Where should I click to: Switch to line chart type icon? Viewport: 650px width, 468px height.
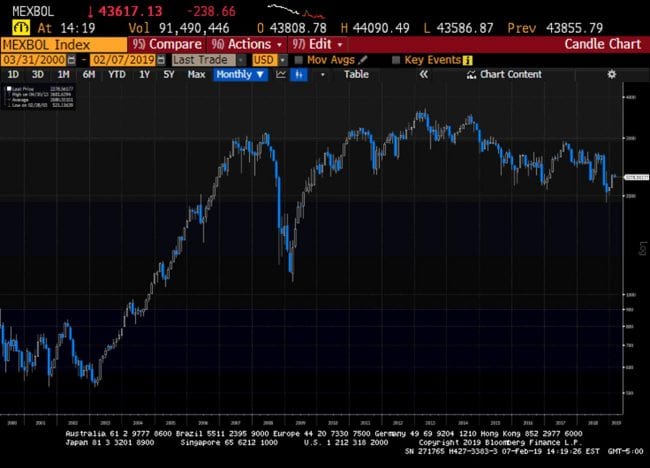coord(281,75)
